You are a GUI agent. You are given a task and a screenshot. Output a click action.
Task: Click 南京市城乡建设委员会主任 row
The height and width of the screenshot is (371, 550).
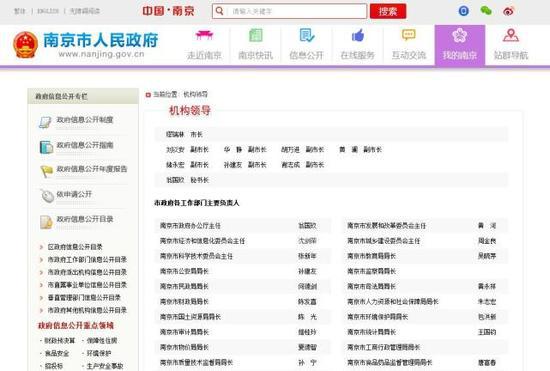[424, 241]
